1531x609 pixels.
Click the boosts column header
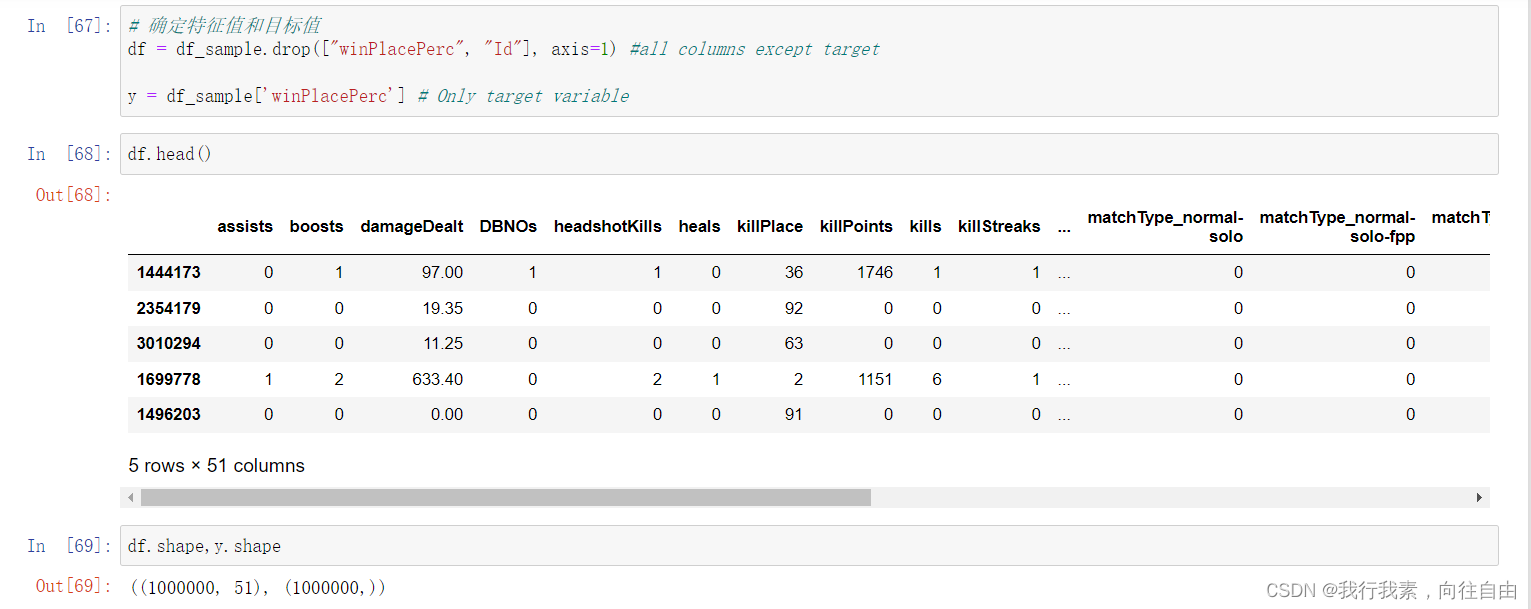[317, 226]
